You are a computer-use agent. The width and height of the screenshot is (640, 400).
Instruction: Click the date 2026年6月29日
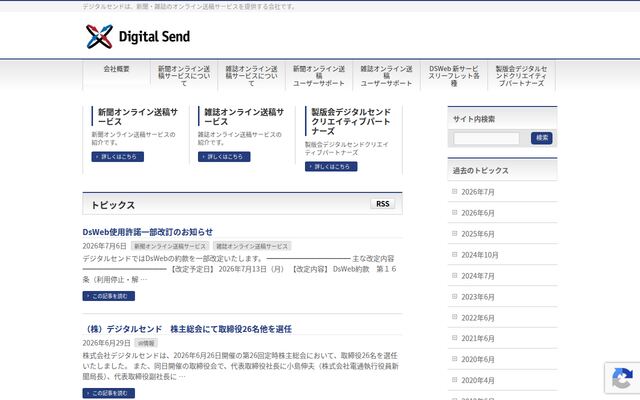[107, 343]
